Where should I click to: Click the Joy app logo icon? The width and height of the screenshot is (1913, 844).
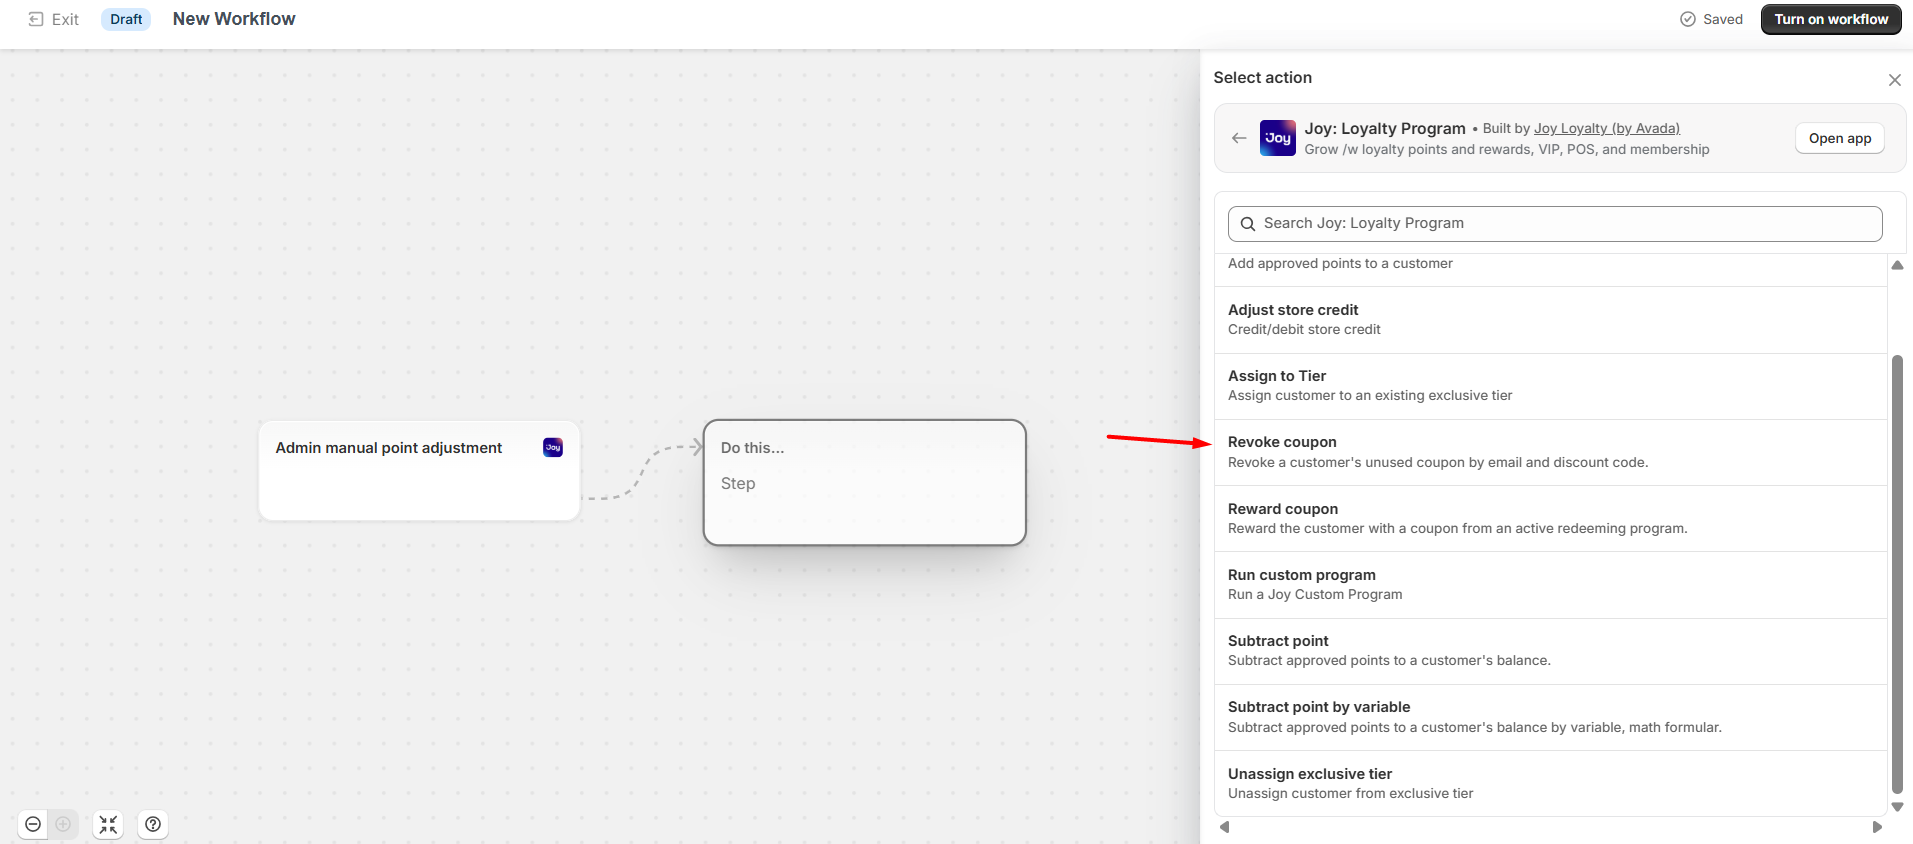click(x=1277, y=138)
